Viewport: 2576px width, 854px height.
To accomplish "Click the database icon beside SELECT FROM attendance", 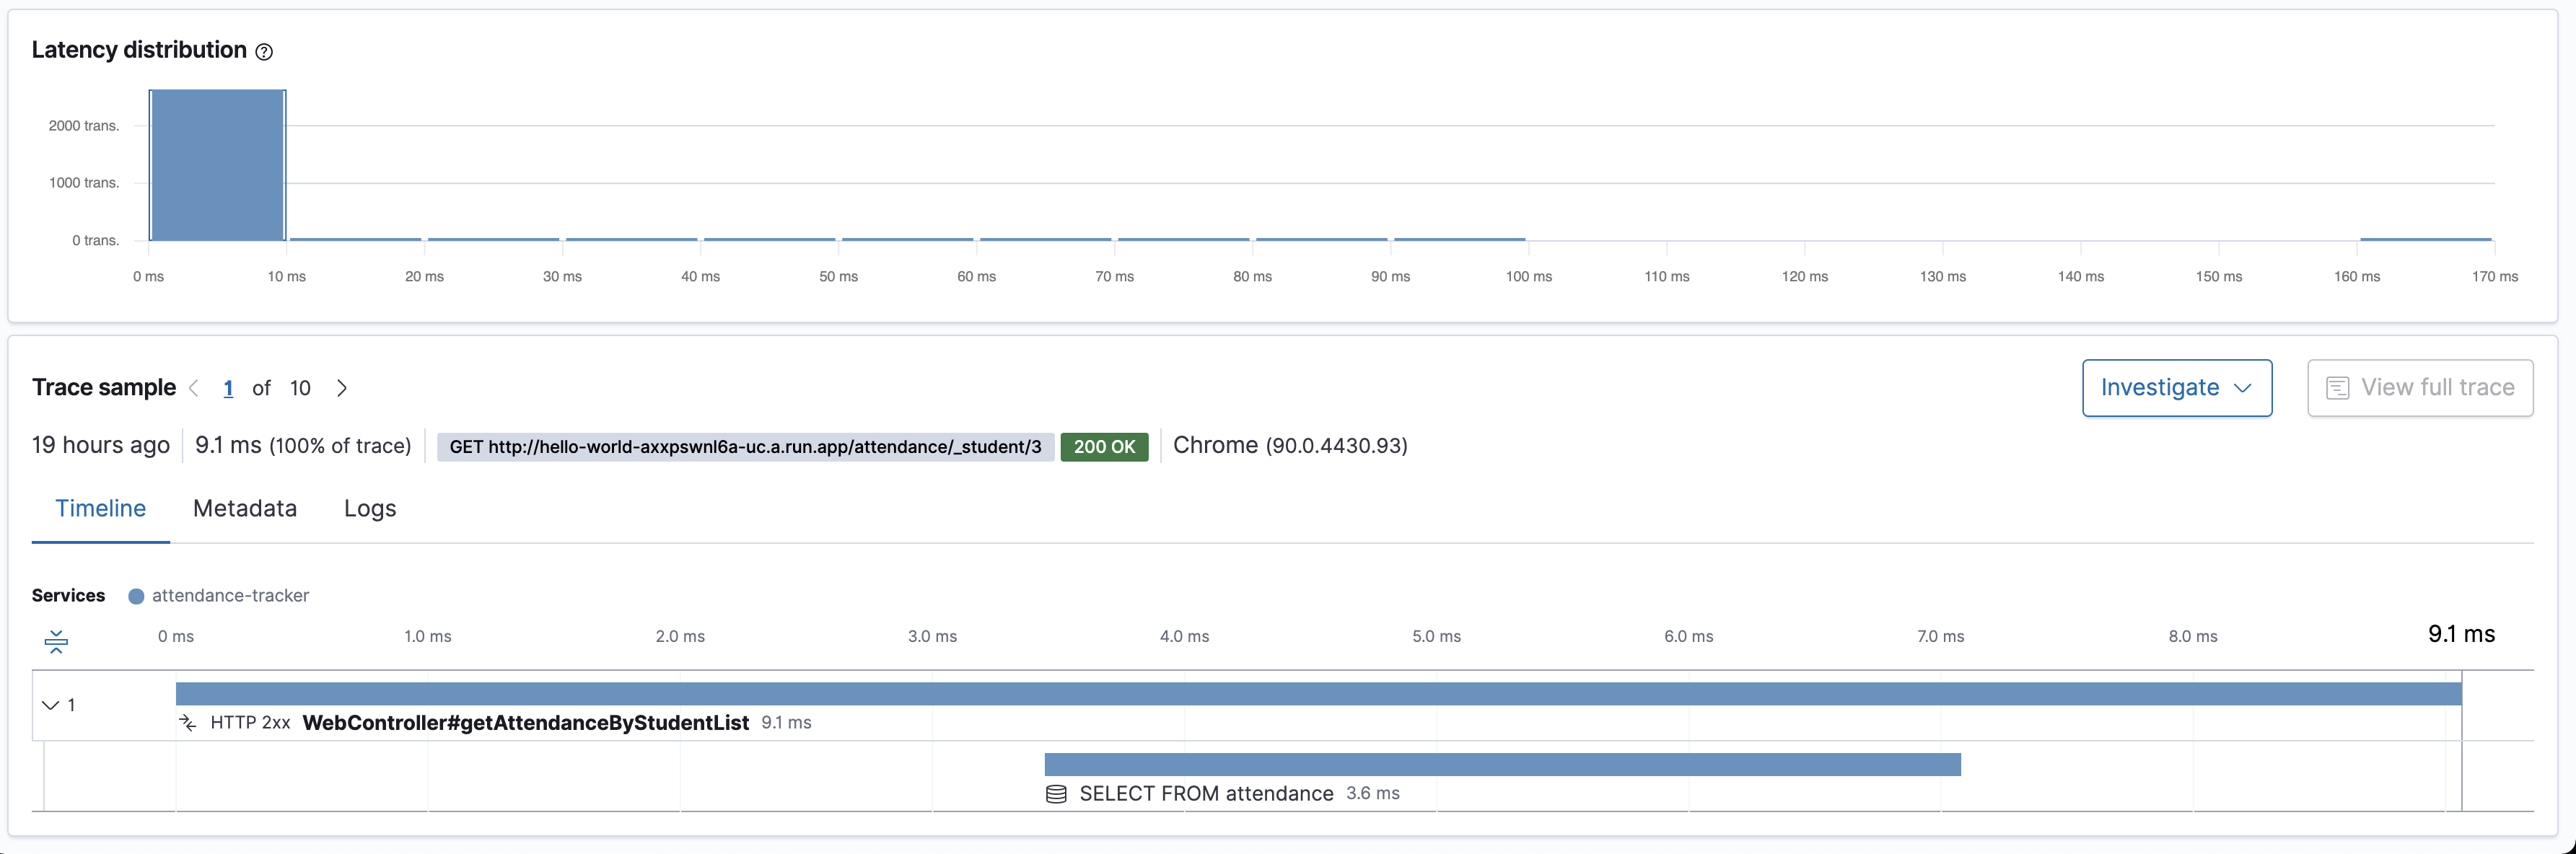I will click(x=1056, y=793).
